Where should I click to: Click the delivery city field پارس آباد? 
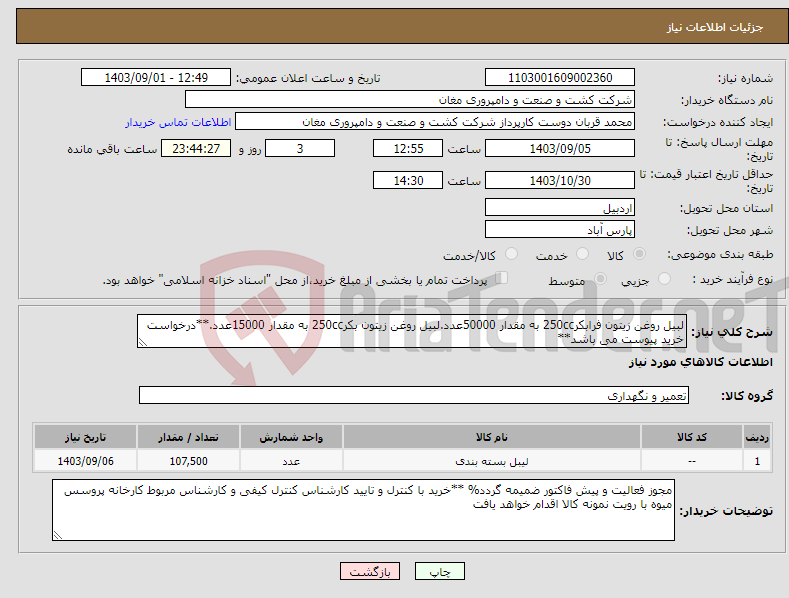pos(560,230)
